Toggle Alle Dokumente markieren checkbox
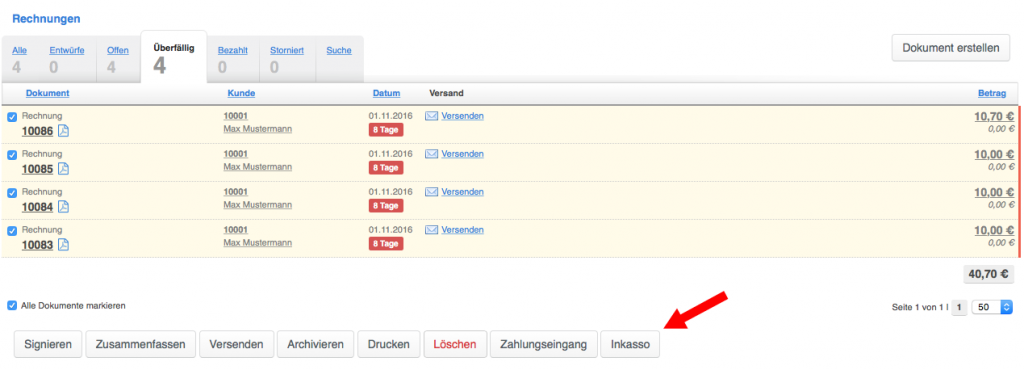This screenshot has height=370, width=1024. 12,305
